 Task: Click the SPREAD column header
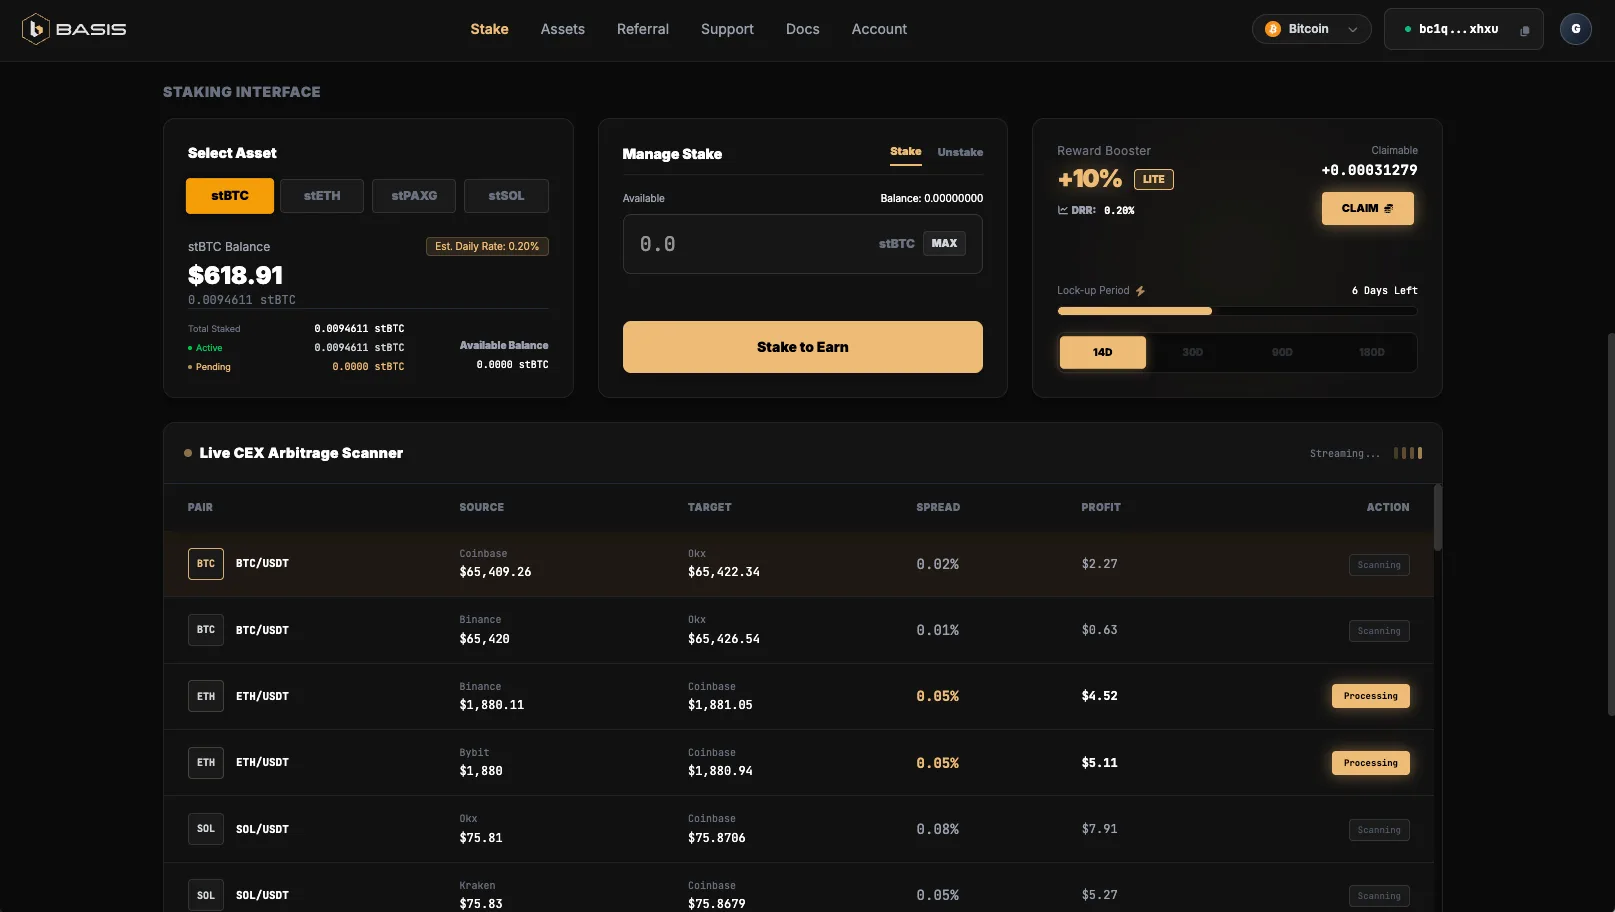(x=938, y=507)
